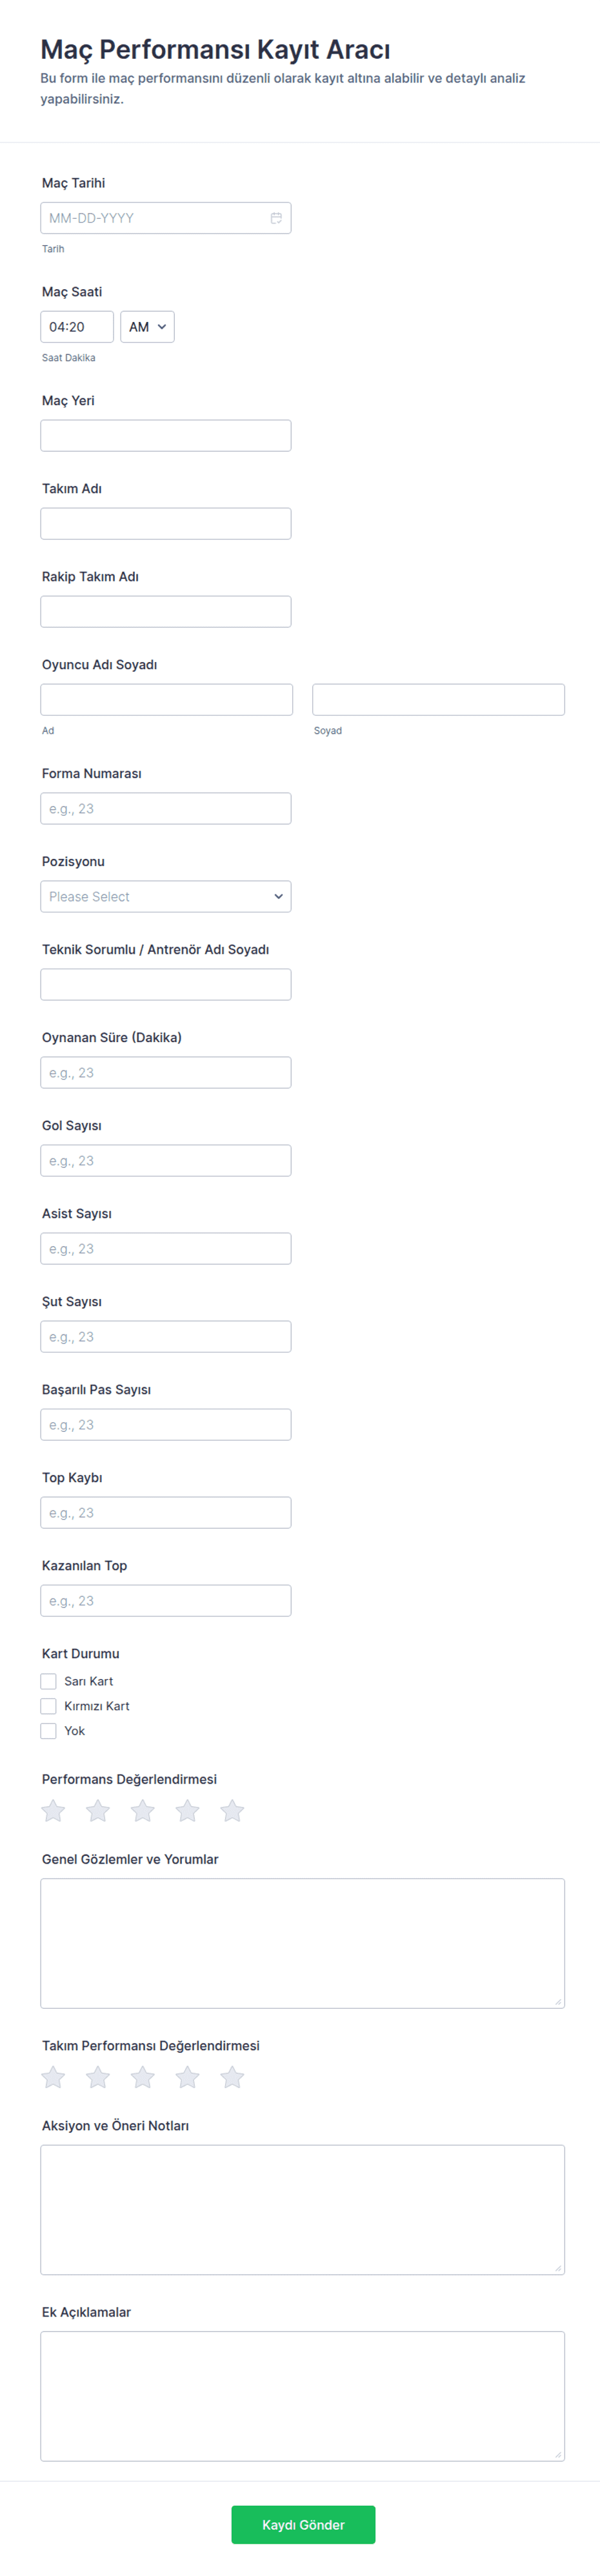Image resolution: width=600 pixels, height=2576 pixels.
Task: Set team performance to the second star
Action: (x=98, y=2077)
